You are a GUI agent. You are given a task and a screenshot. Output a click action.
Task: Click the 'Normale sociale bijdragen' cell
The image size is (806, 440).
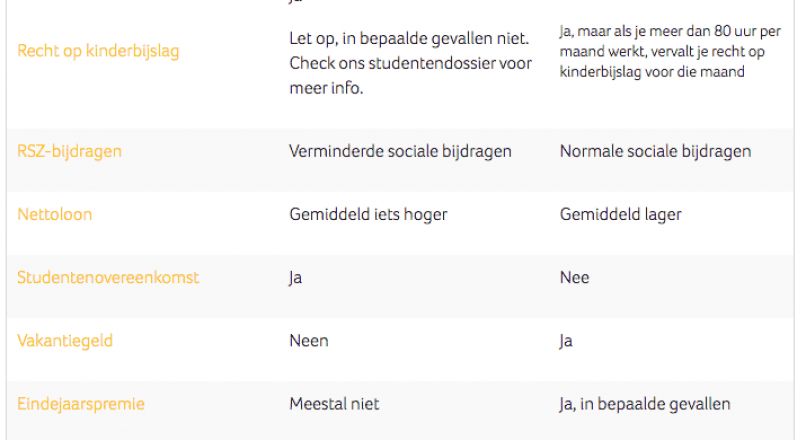coord(655,151)
